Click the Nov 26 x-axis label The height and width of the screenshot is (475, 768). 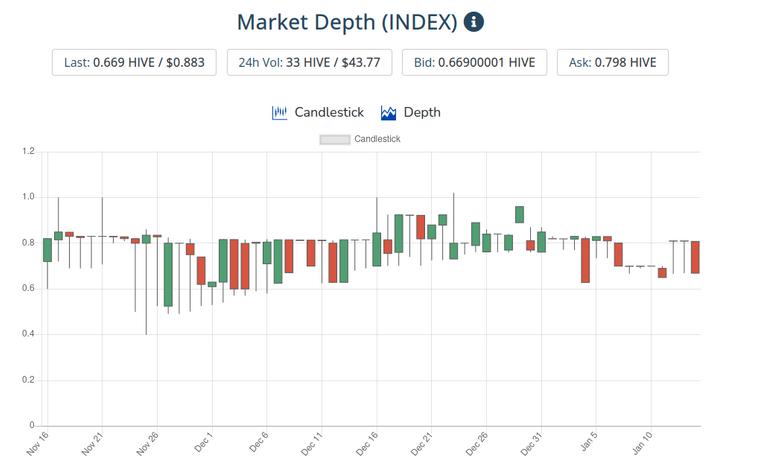pos(147,444)
